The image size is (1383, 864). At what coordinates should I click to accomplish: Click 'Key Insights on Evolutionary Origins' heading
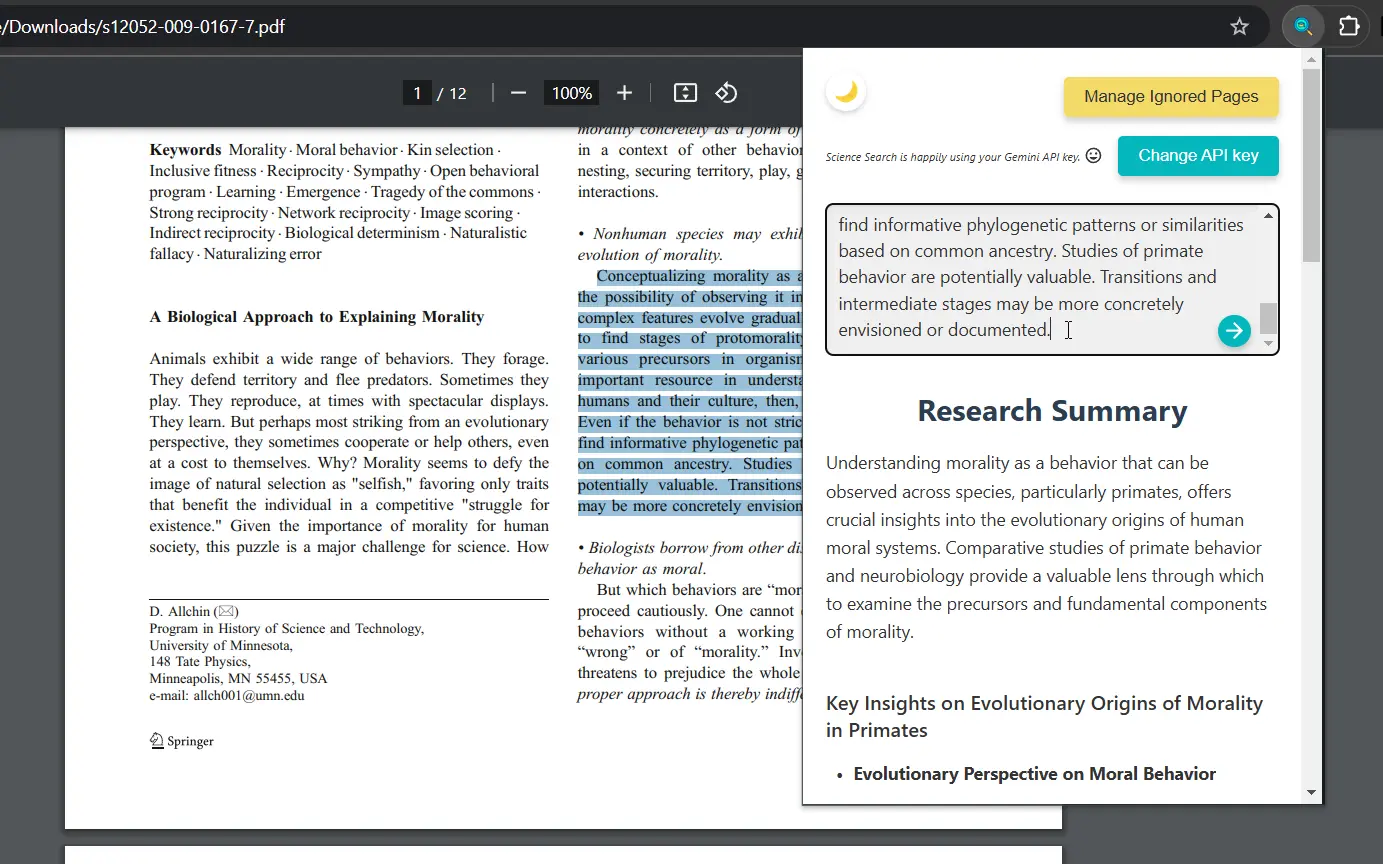pos(1044,716)
